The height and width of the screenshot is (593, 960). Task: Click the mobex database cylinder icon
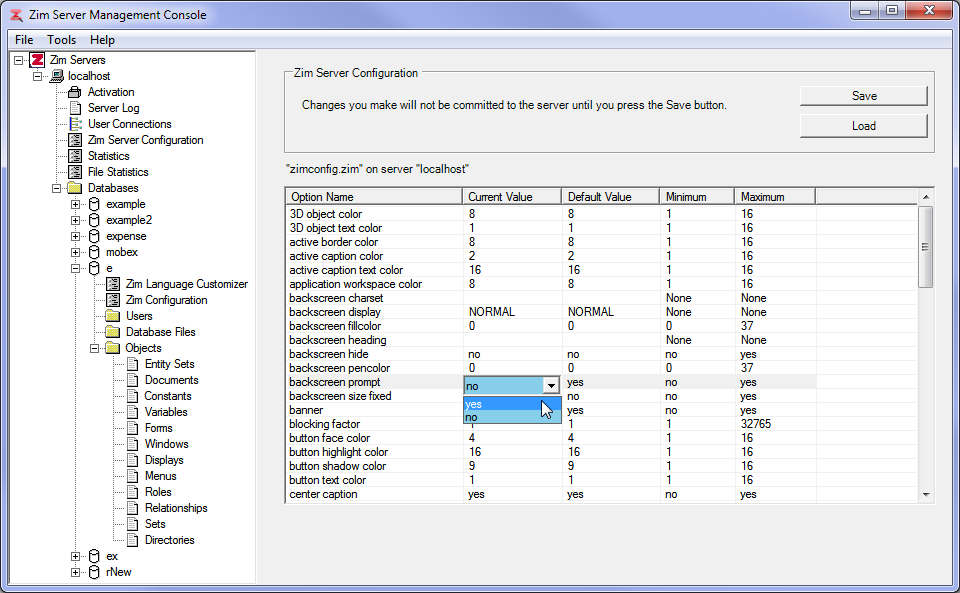pos(94,252)
